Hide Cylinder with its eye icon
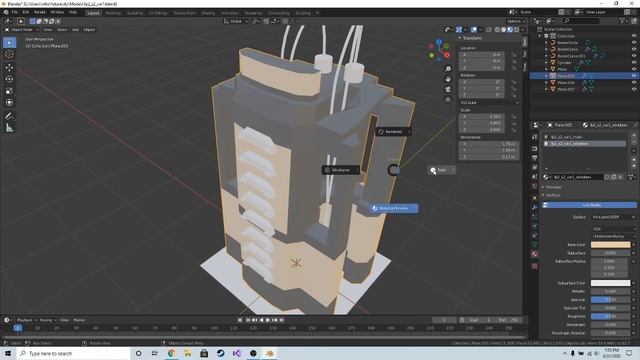640x360 pixels. pyautogui.click(x=634, y=62)
